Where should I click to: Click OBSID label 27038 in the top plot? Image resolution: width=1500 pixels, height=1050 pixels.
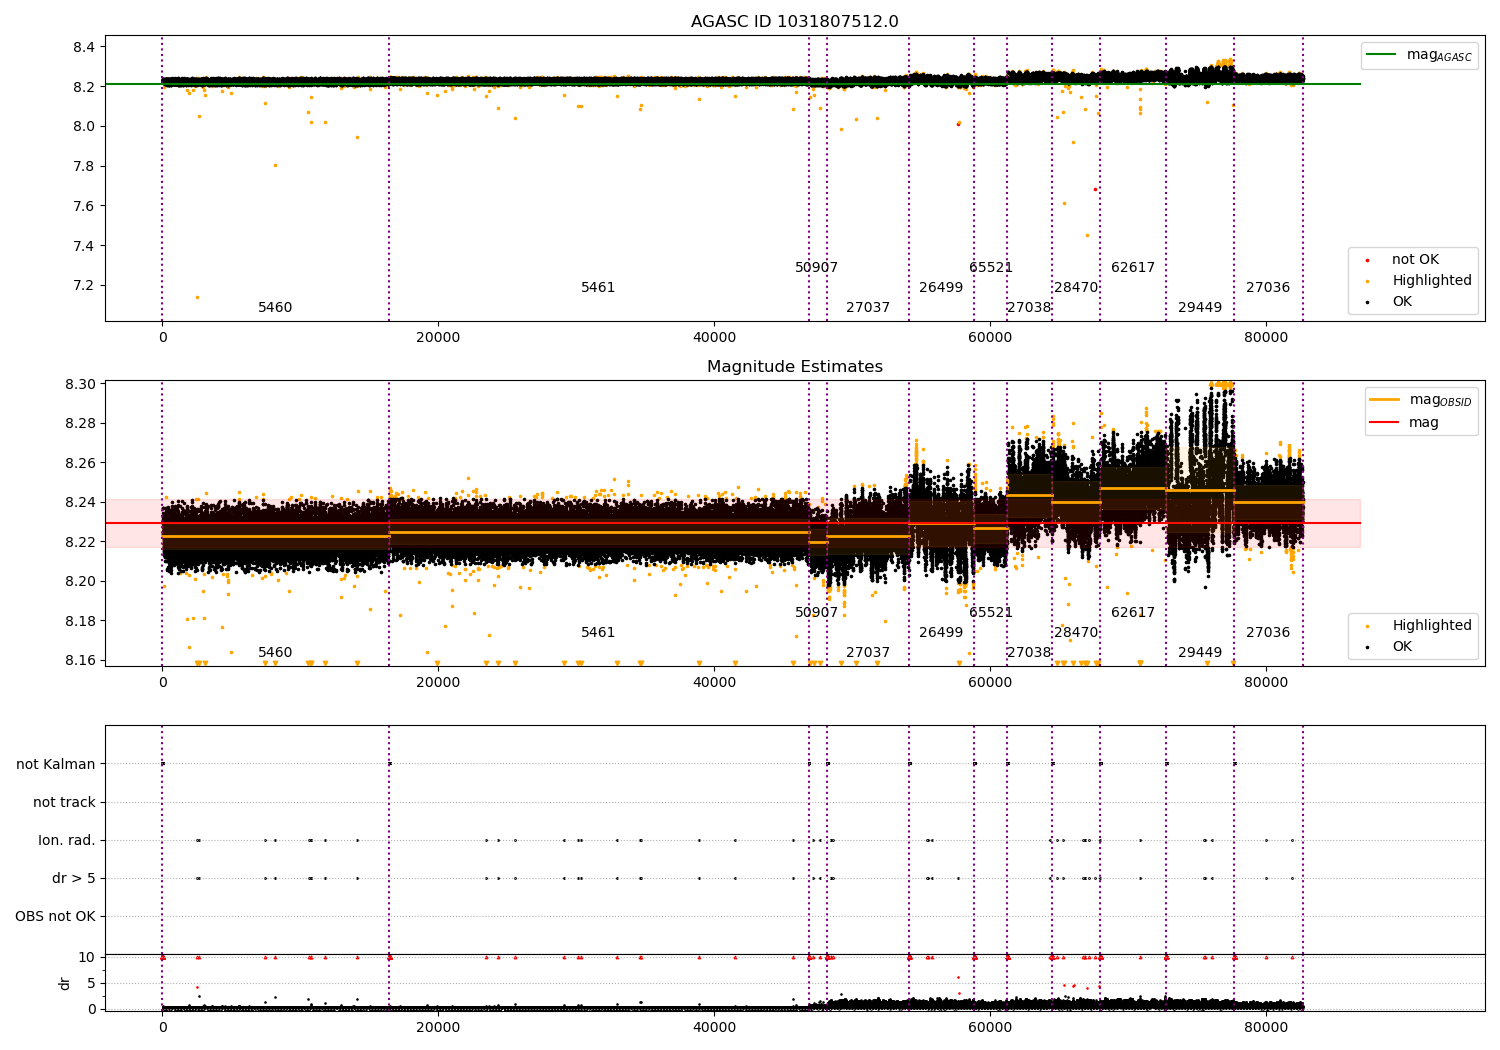click(x=1029, y=308)
